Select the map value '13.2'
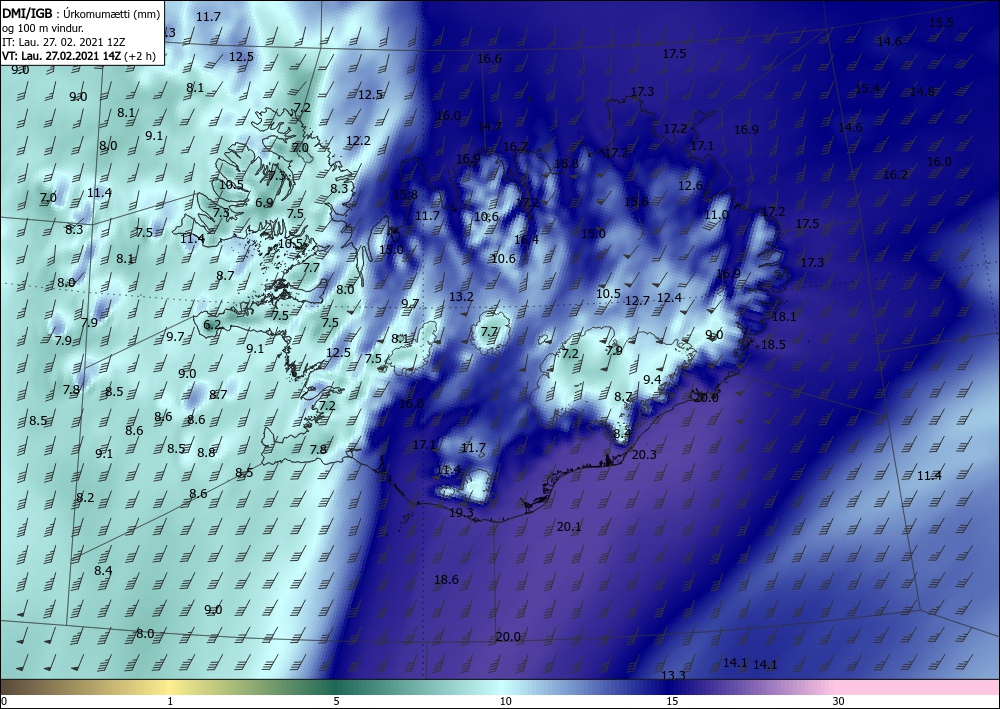This screenshot has width=1000, height=709. 461,296
